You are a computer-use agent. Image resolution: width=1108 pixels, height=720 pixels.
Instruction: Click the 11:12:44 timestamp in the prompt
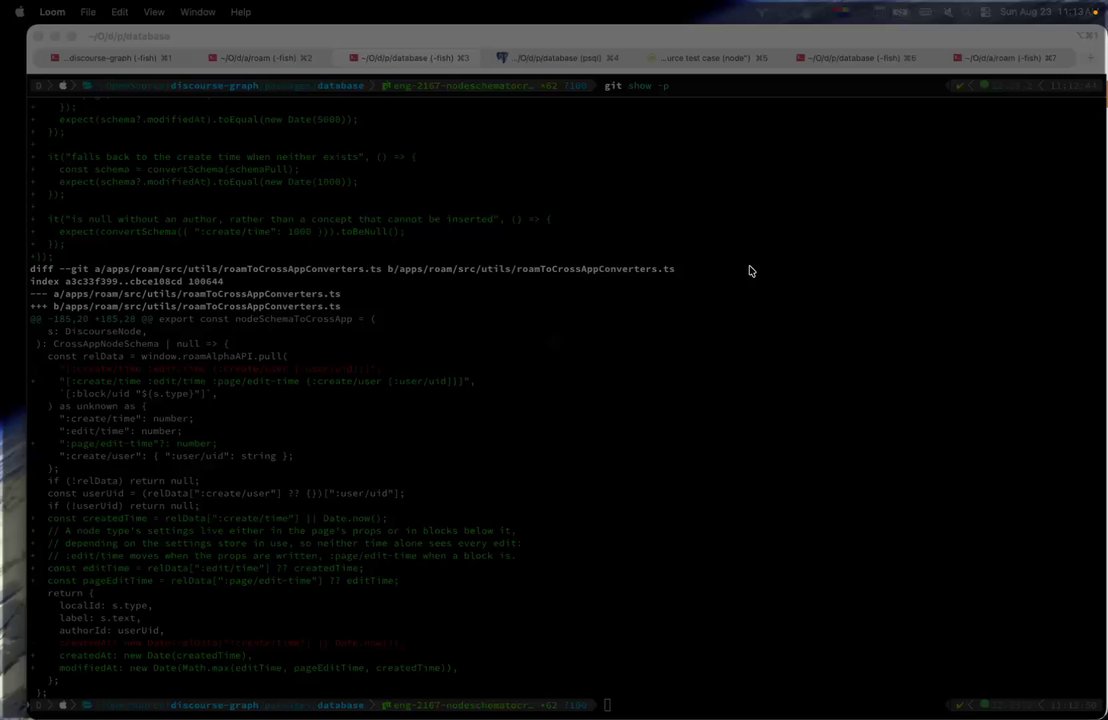tap(1074, 85)
